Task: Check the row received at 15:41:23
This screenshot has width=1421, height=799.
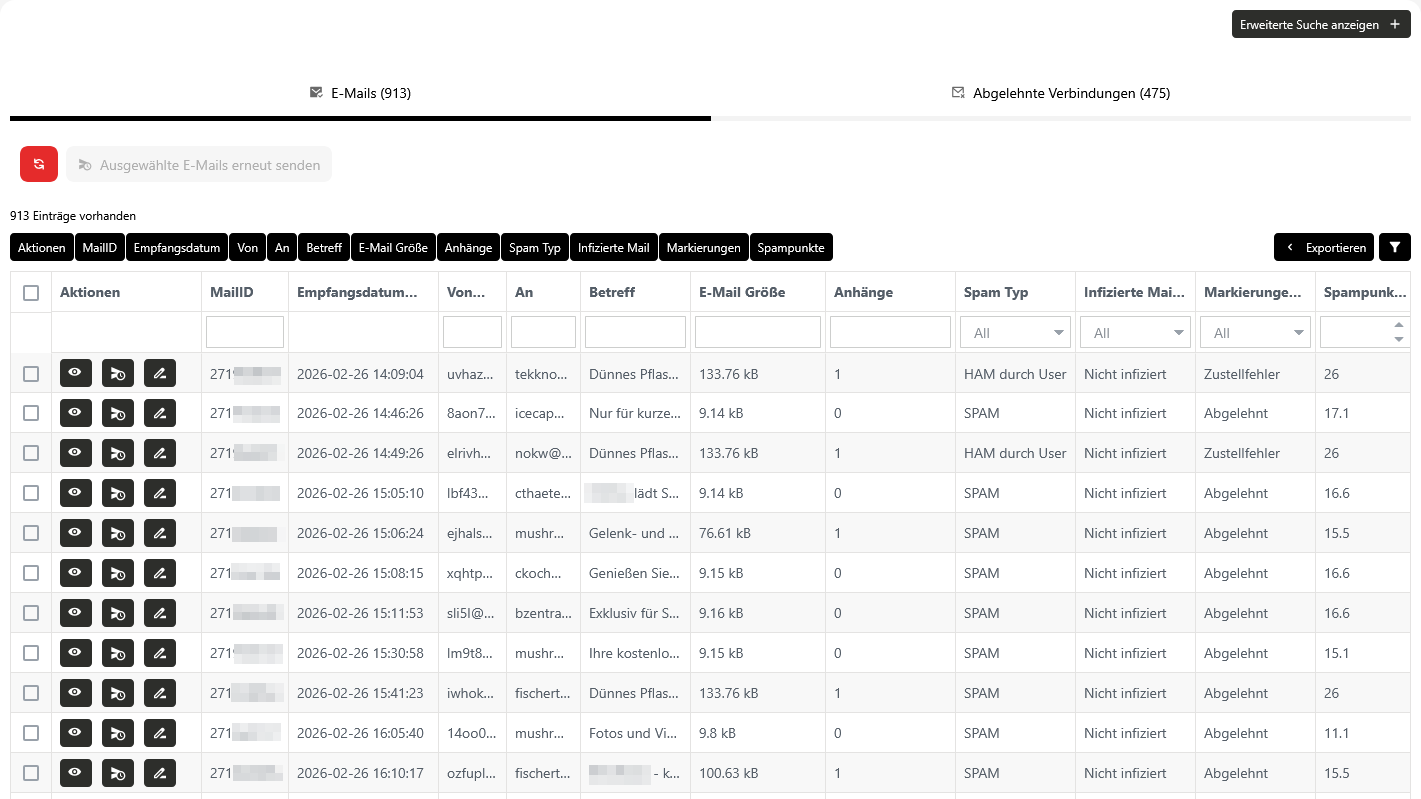Action: 31,693
